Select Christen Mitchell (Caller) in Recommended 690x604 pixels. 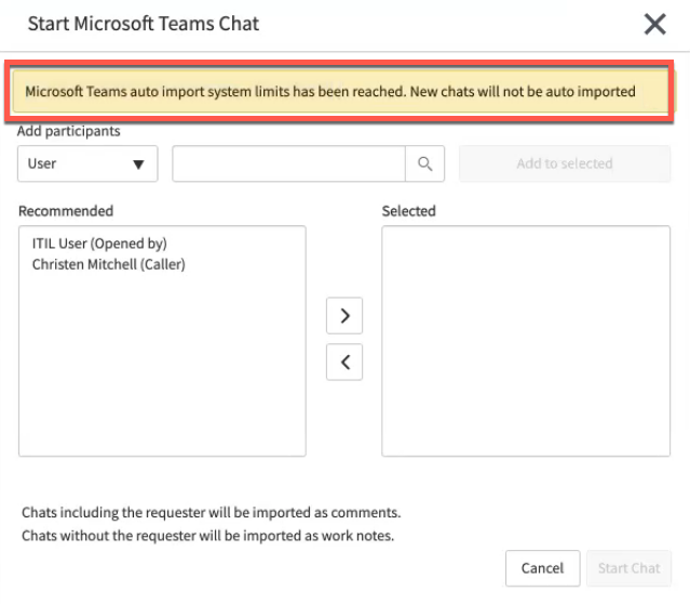[x=109, y=264]
